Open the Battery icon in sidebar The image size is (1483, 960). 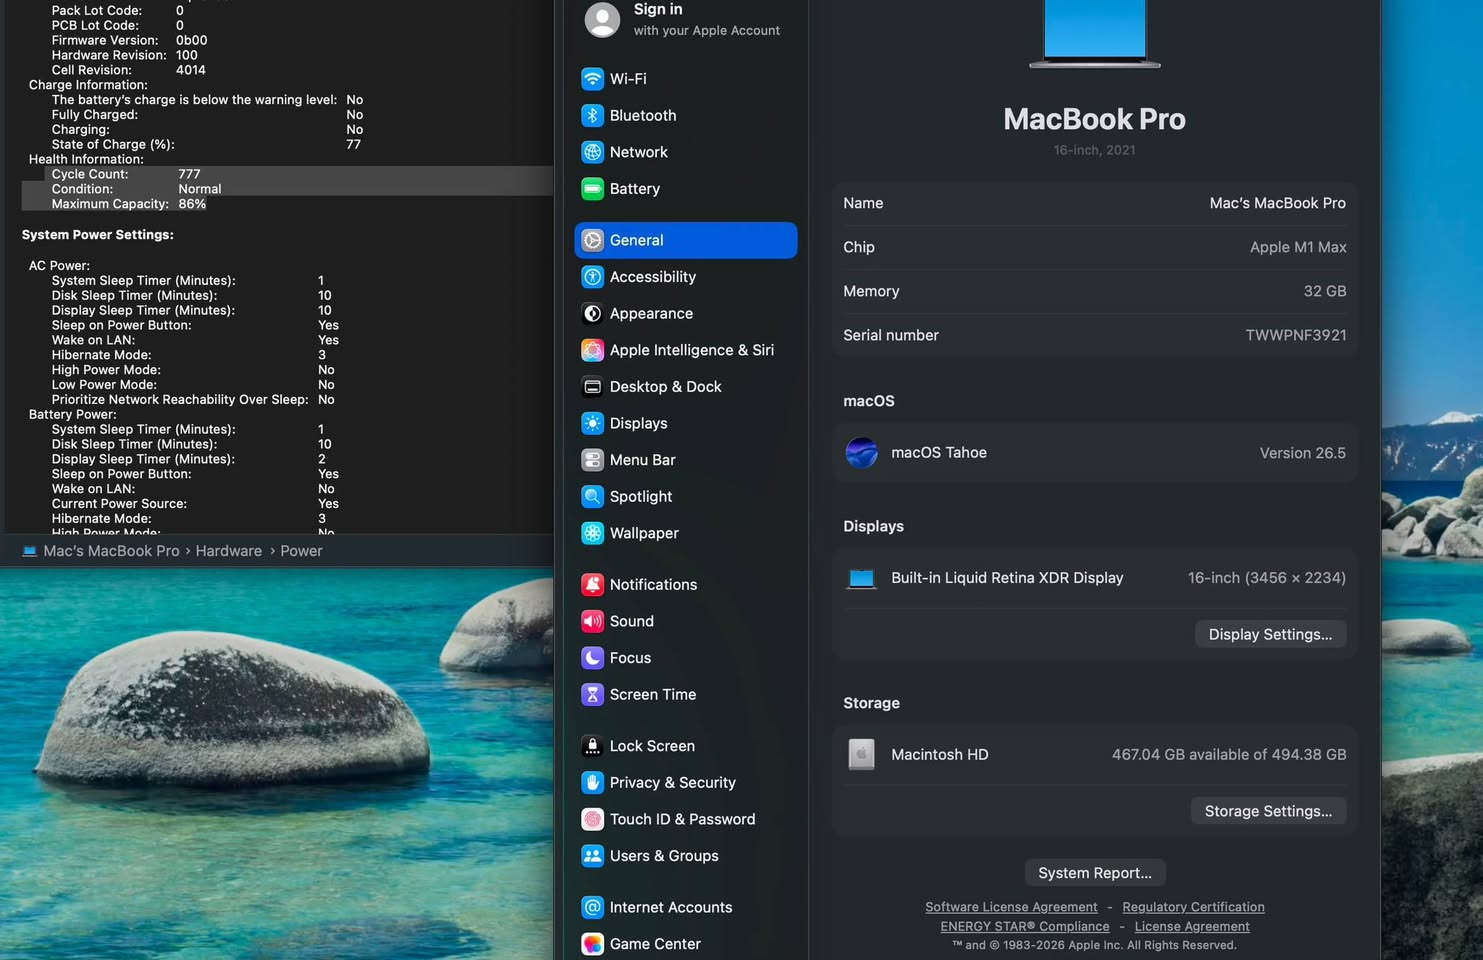[x=592, y=188]
